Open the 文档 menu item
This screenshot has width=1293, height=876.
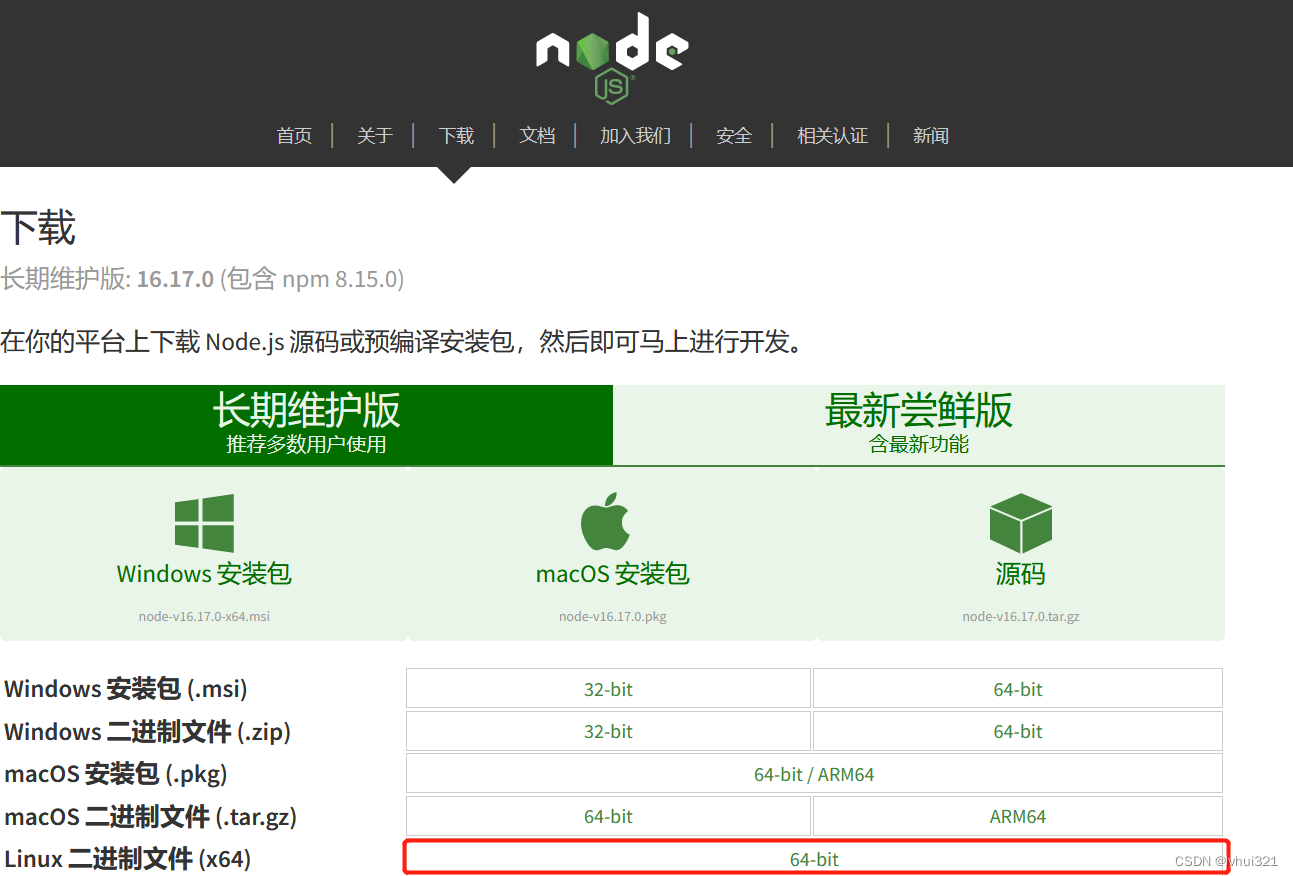pos(537,135)
